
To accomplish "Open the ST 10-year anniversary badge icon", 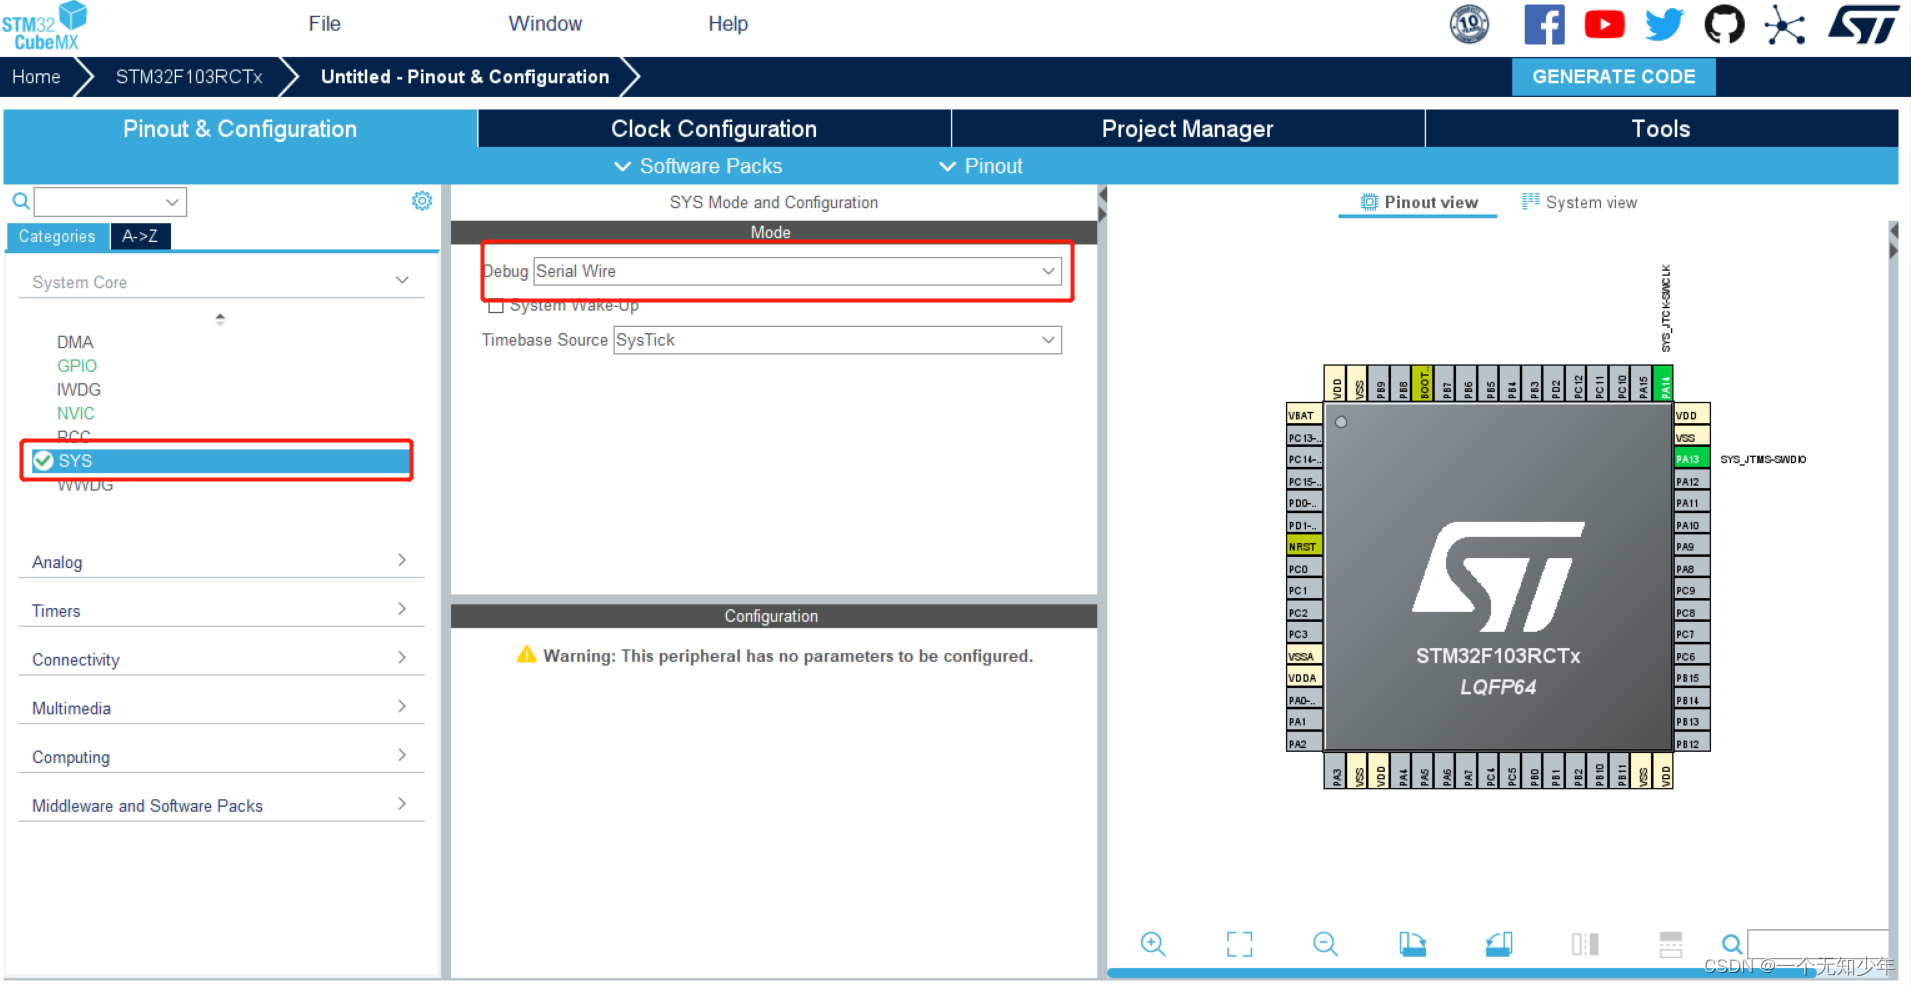I will pos(1469,24).
